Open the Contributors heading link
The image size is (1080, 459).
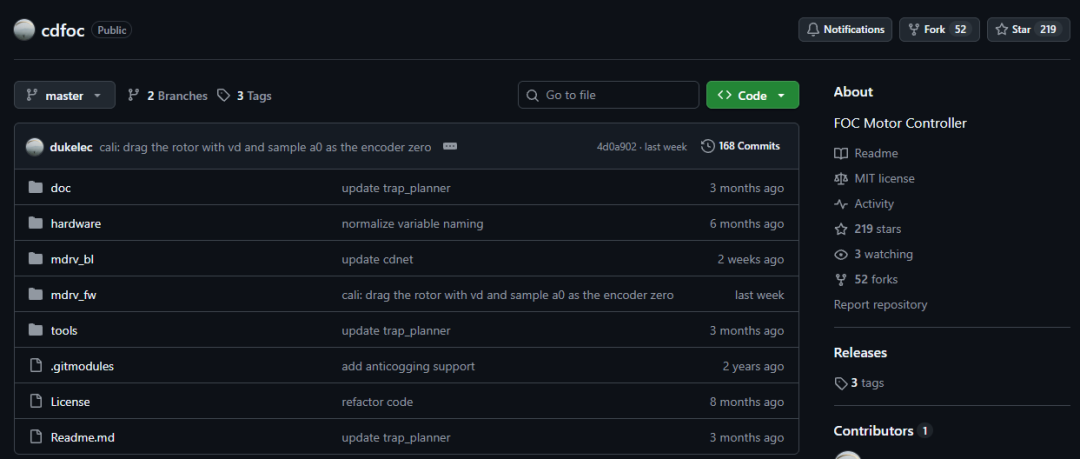pos(882,431)
